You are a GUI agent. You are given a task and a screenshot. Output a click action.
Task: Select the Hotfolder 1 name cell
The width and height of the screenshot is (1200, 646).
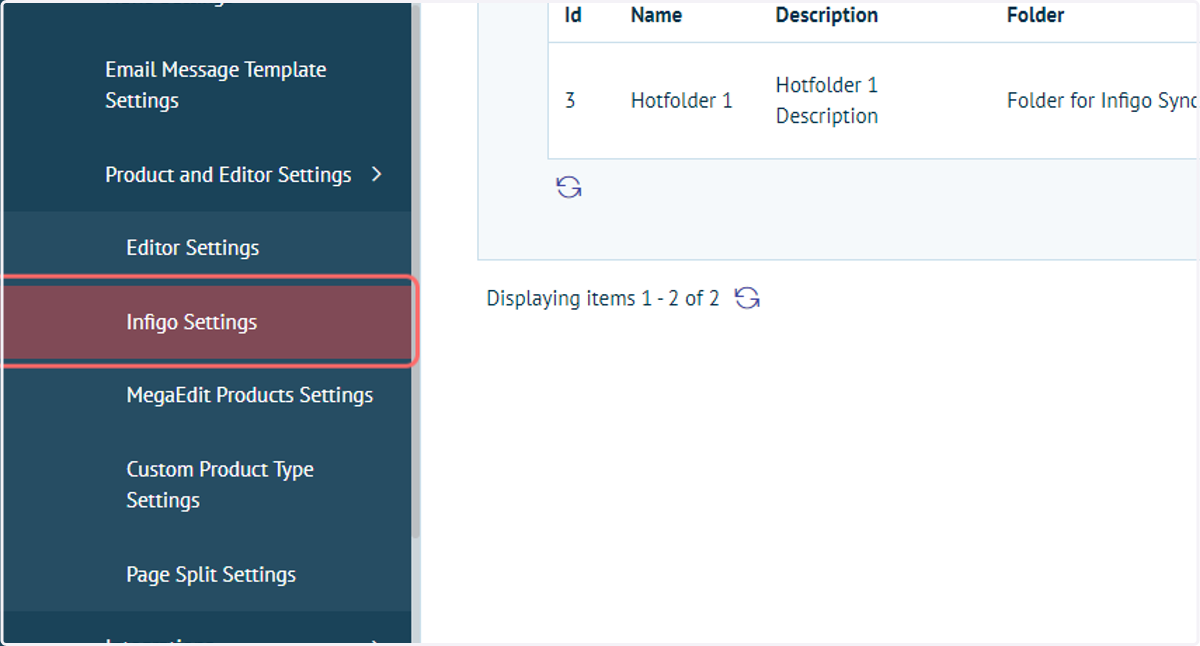[681, 100]
